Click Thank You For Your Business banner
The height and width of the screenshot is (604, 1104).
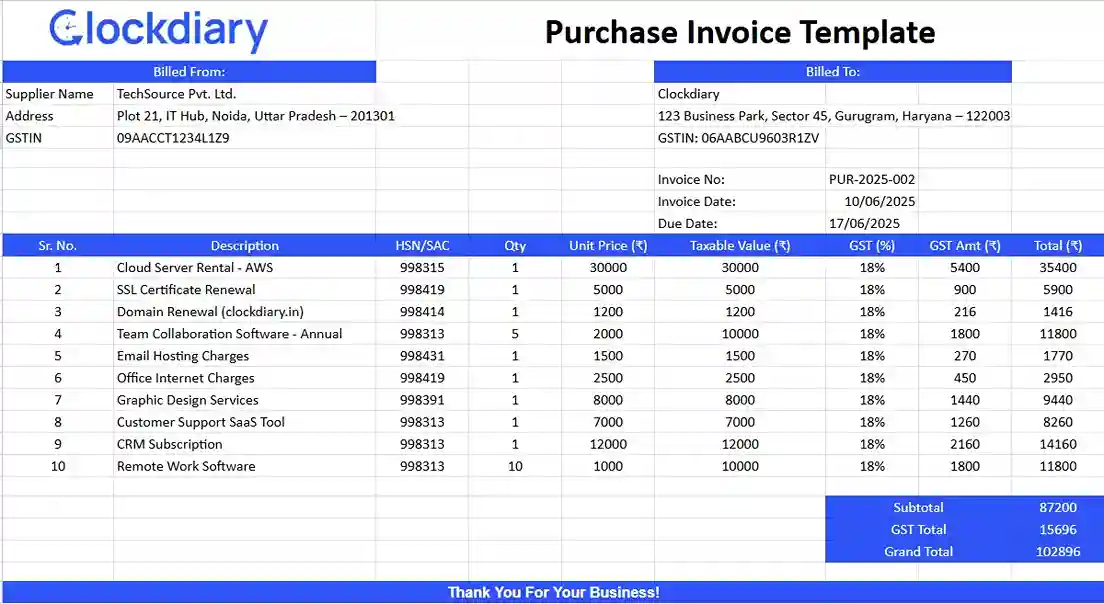pos(553,592)
